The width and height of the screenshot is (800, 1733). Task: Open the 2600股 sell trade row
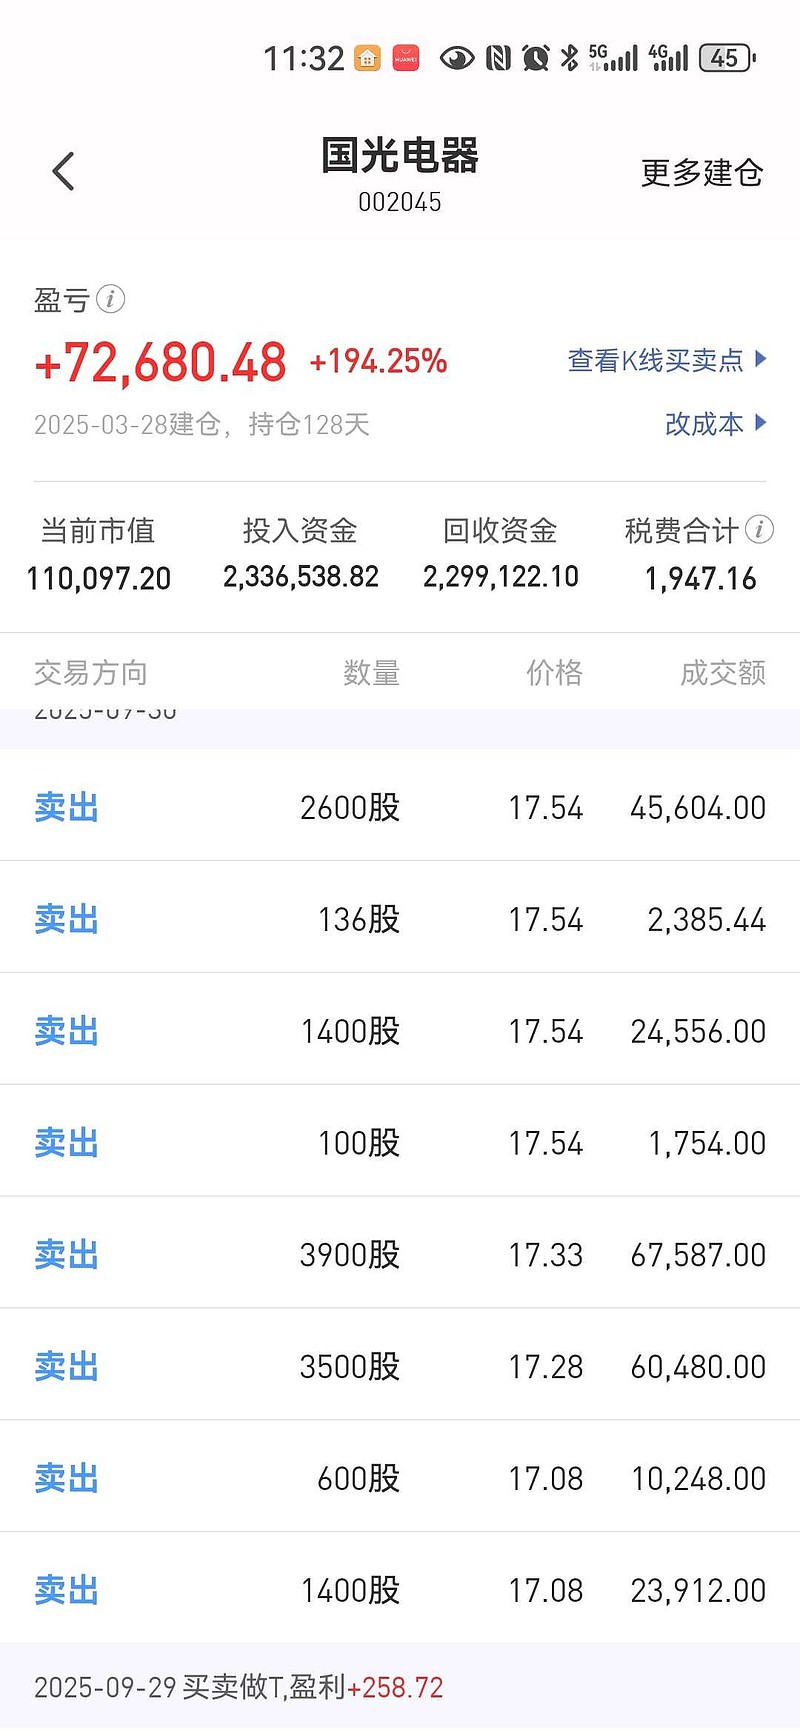(x=400, y=807)
